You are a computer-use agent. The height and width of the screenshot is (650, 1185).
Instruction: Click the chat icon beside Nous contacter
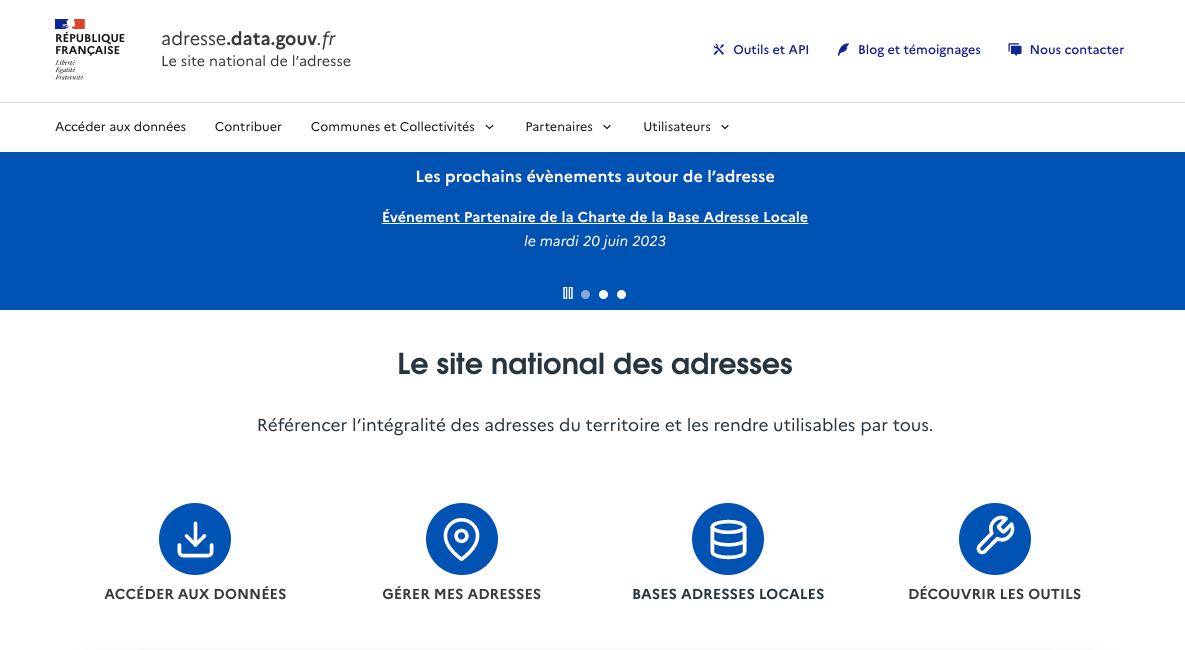pyautogui.click(x=1015, y=50)
